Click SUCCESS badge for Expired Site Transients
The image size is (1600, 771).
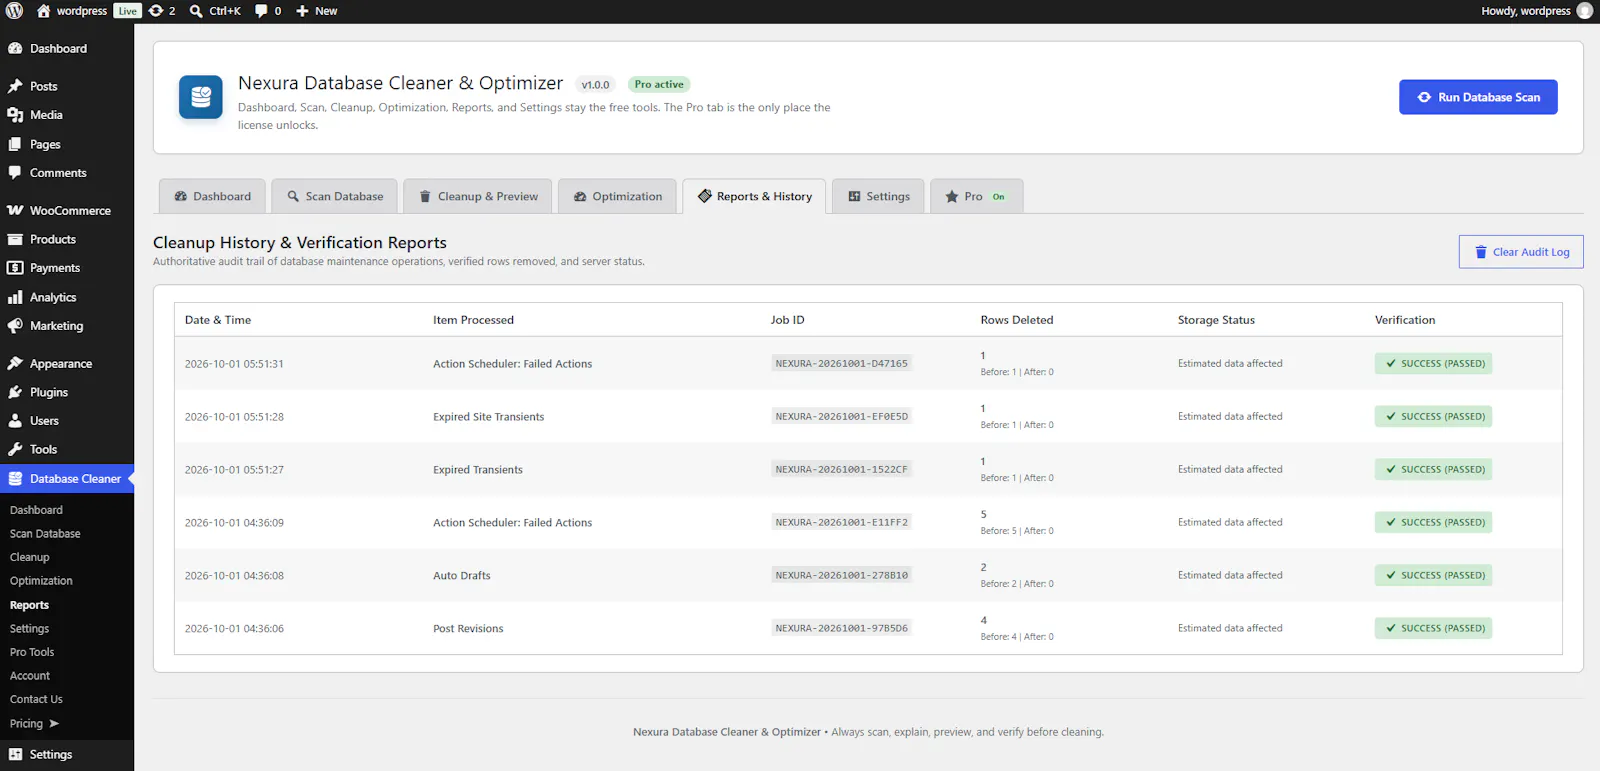click(x=1433, y=416)
